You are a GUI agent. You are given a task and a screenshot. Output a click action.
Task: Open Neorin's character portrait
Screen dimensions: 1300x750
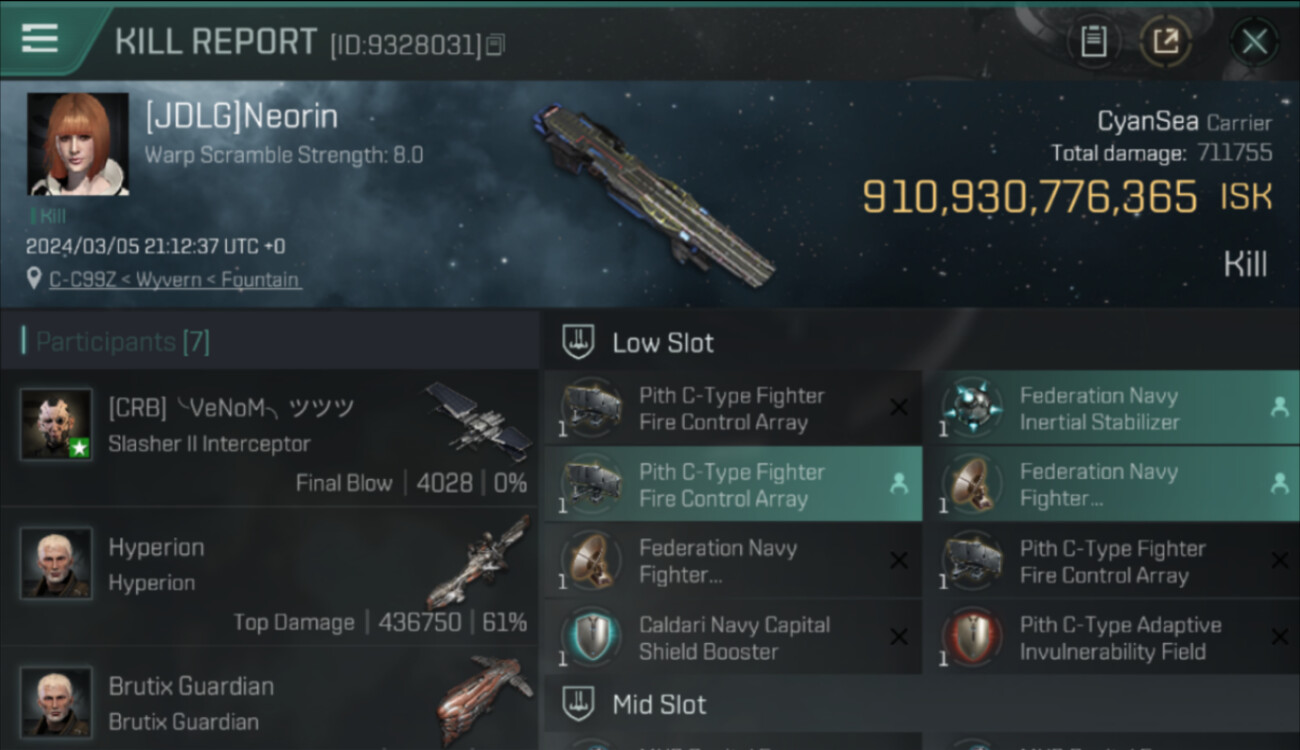click(78, 144)
